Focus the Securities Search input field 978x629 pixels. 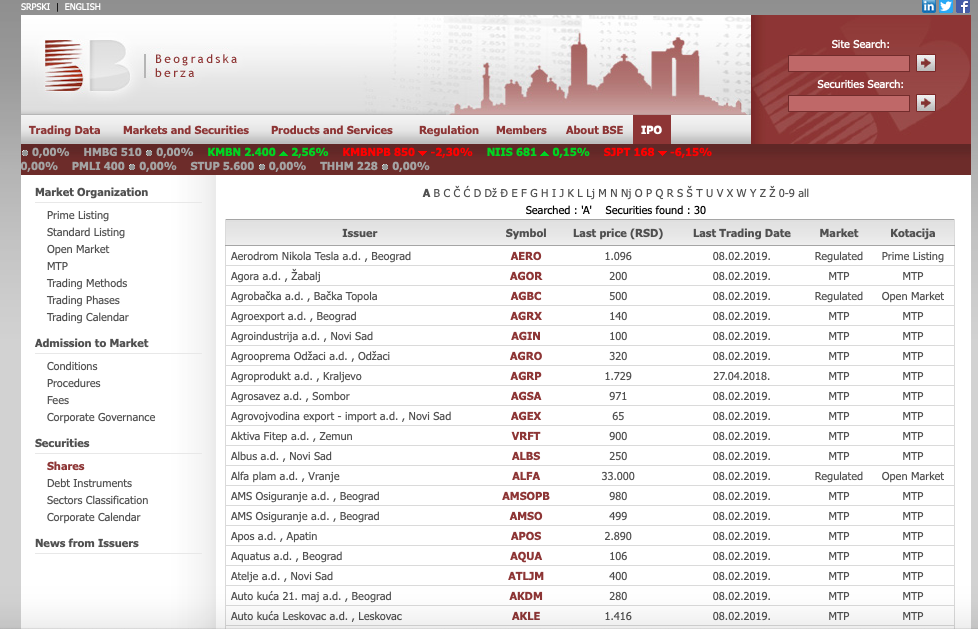(848, 103)
